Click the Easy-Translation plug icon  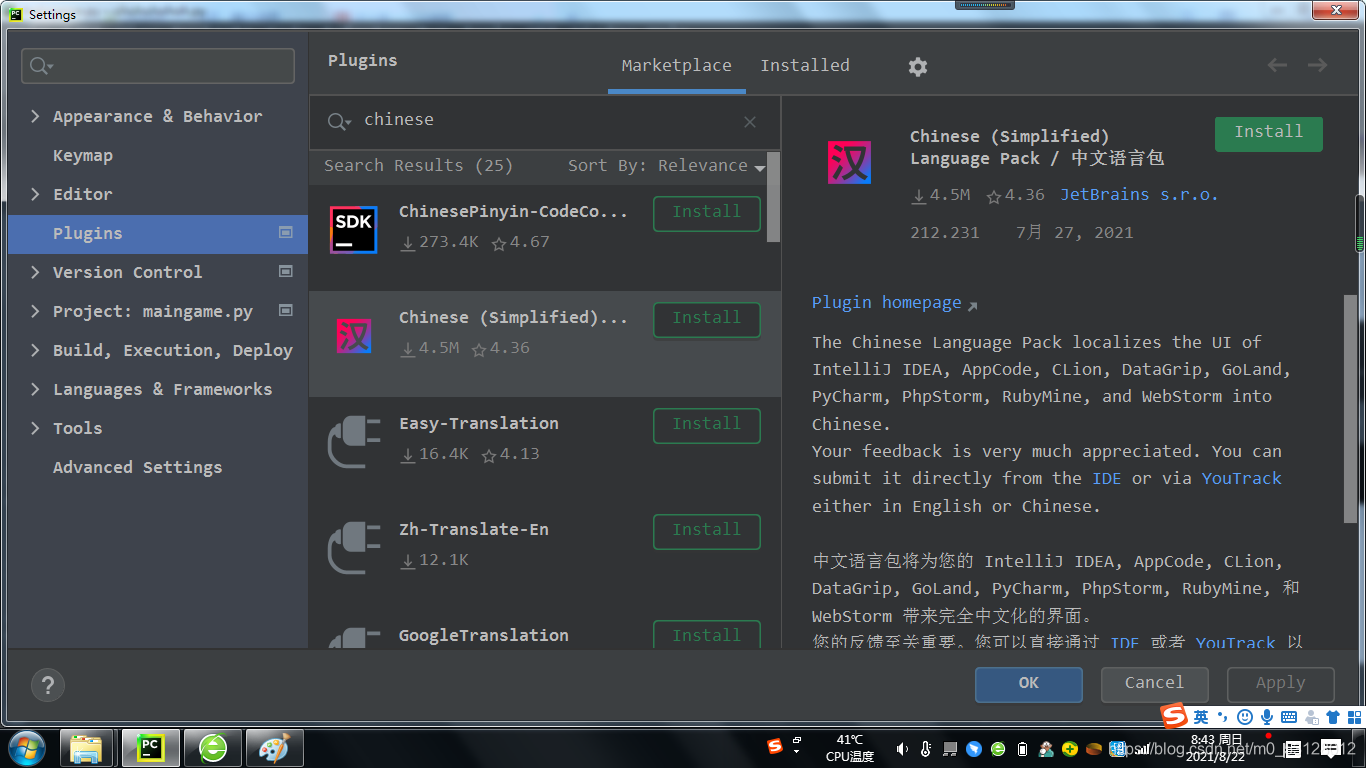tap(353, 442)
